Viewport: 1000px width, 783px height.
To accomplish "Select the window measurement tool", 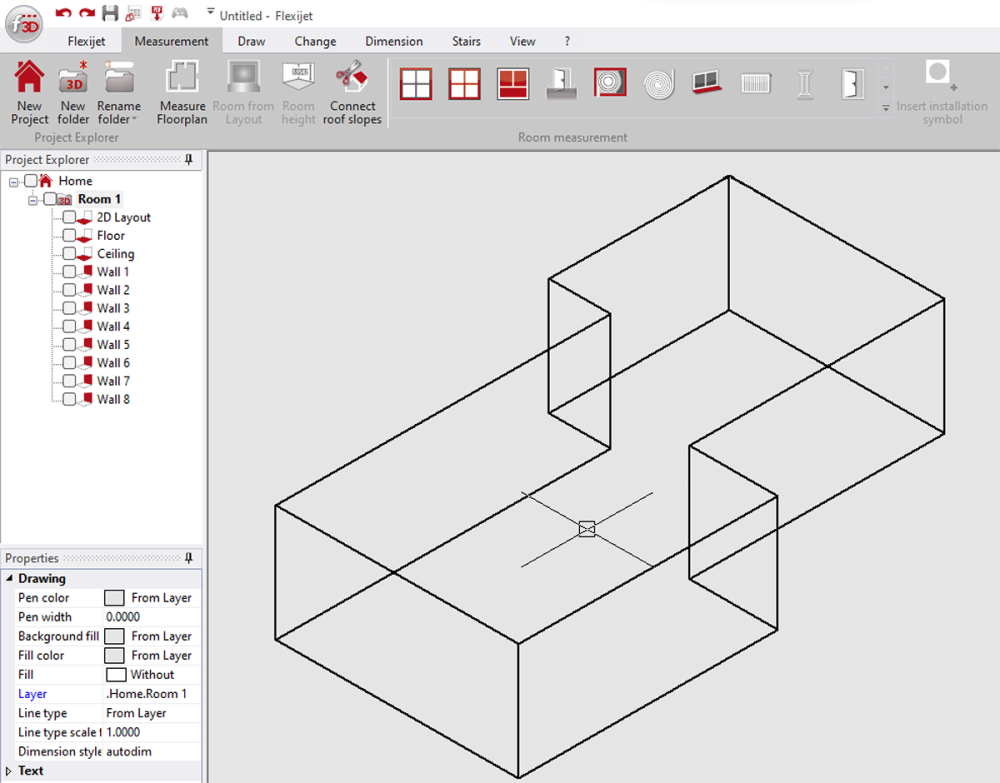I will pos(415,85).
